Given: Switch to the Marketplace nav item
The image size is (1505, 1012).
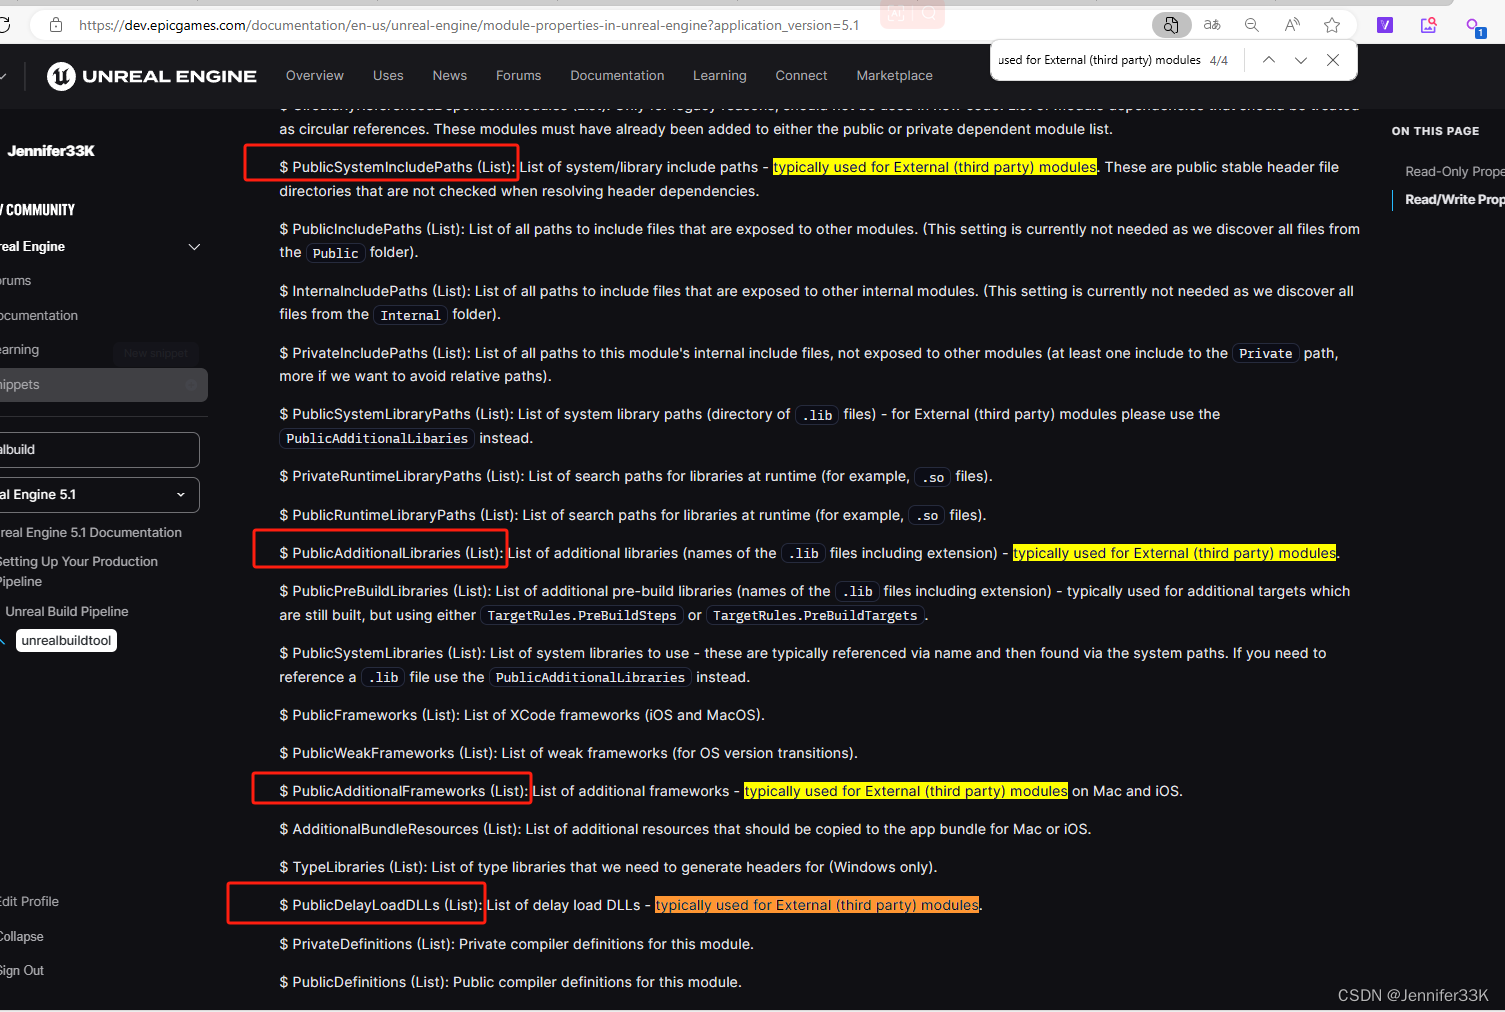Looking at the screenshot, I should point(894,76).
